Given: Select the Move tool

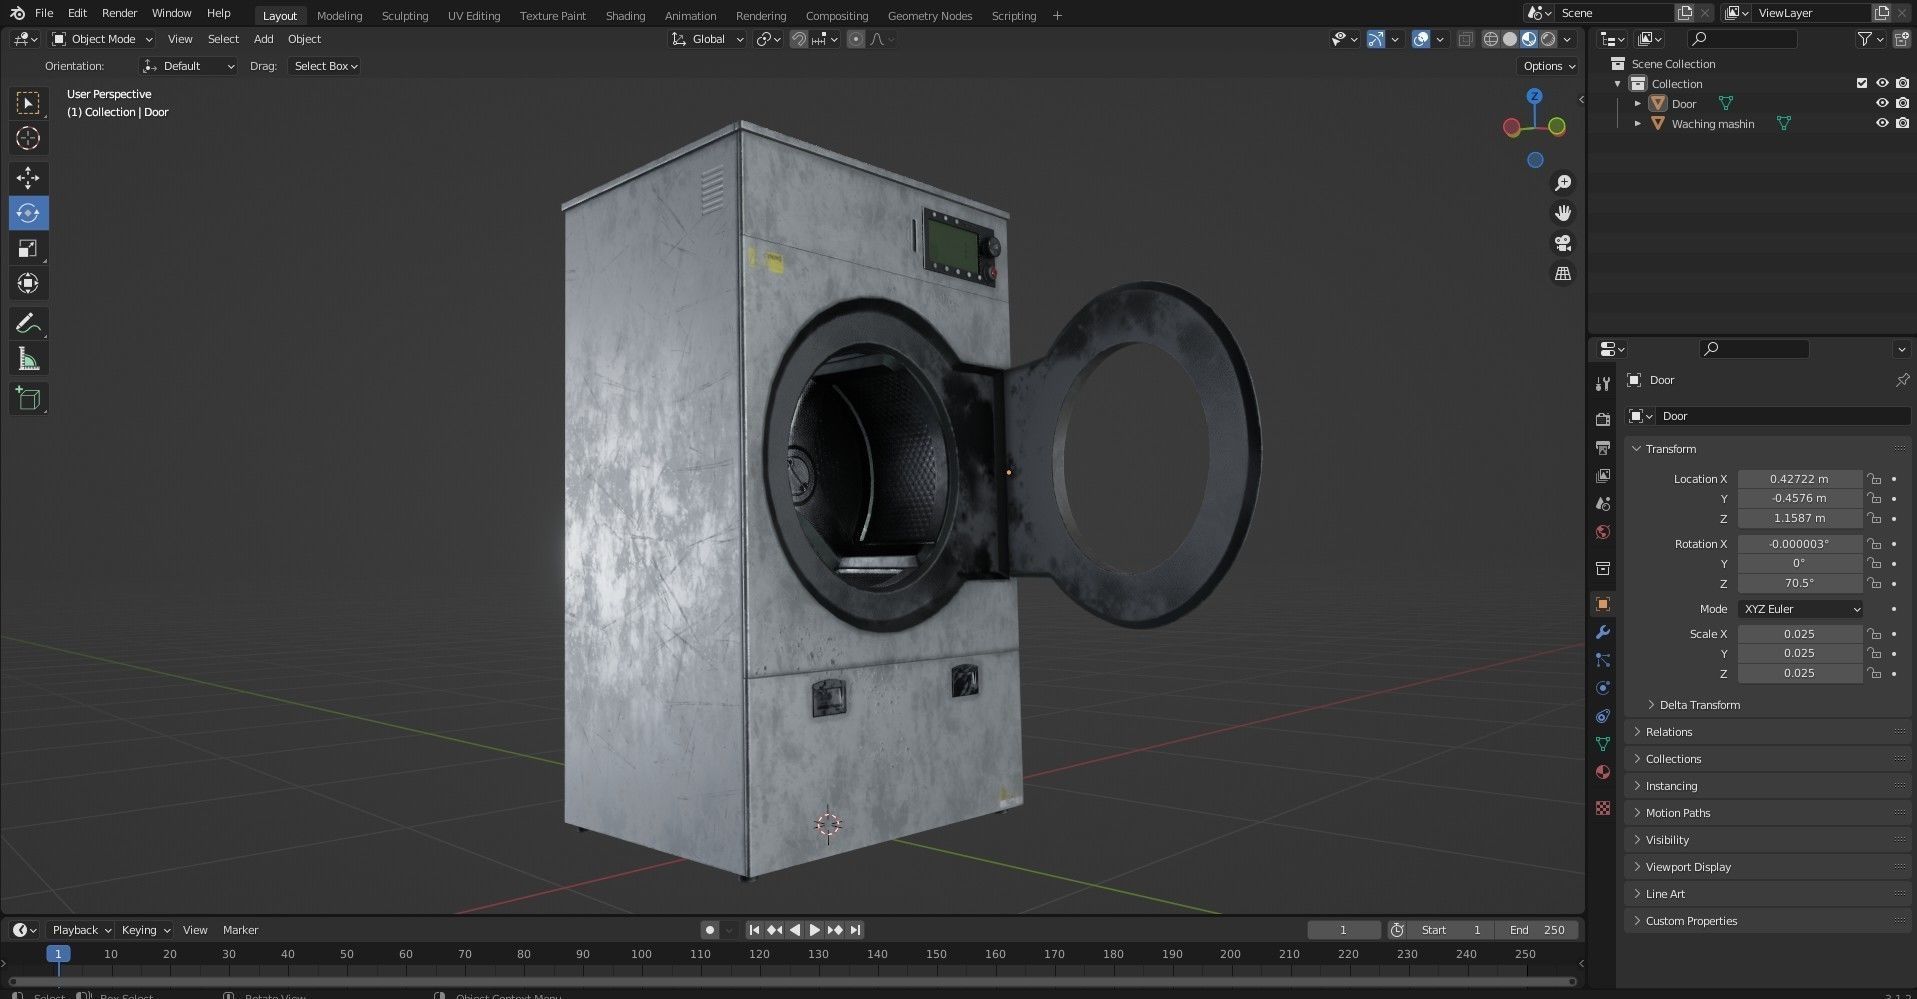Looking at the screenshot, I should click(28, 178).
